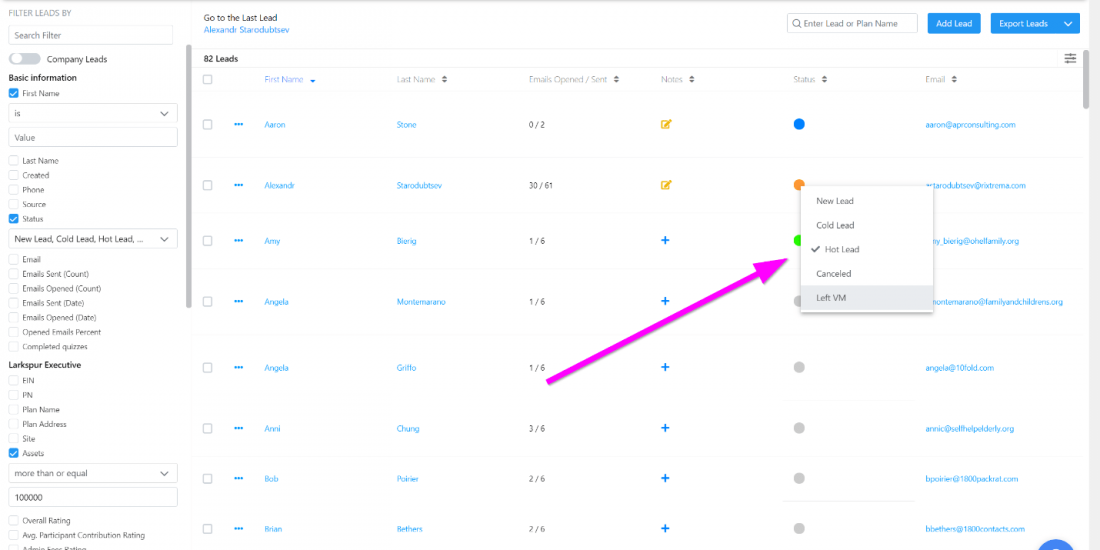Open the 'more than or equal' dropdown
The height and width of the screenshot is (550, 1100).
92,473
